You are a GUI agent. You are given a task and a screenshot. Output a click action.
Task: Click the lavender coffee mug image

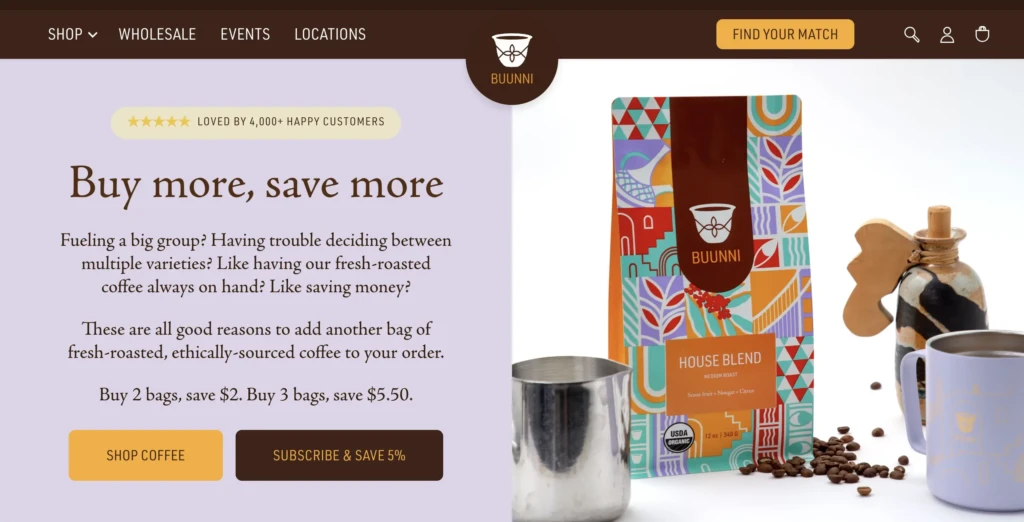click(963, 418)
